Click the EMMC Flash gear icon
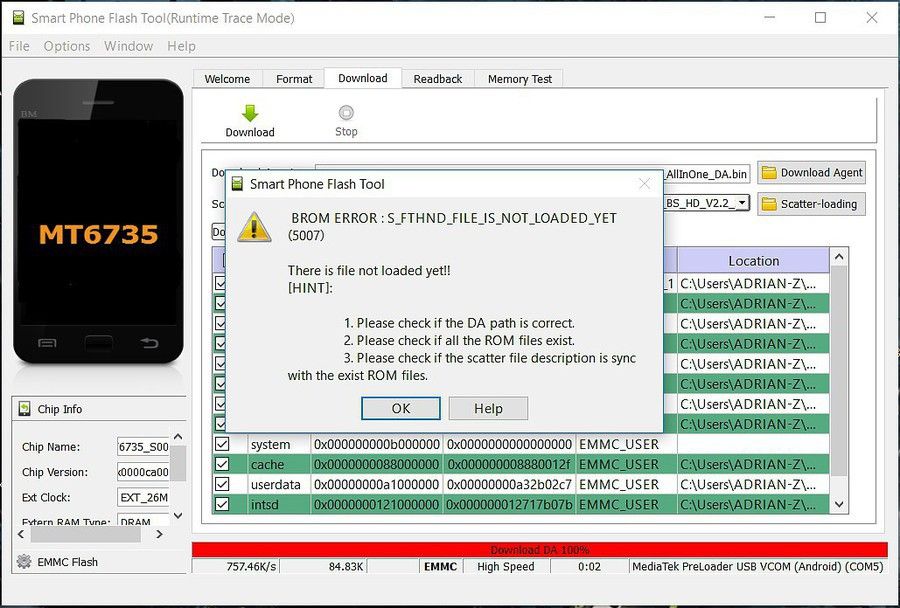This screenshot has width=900, height=608. [24, 561]
